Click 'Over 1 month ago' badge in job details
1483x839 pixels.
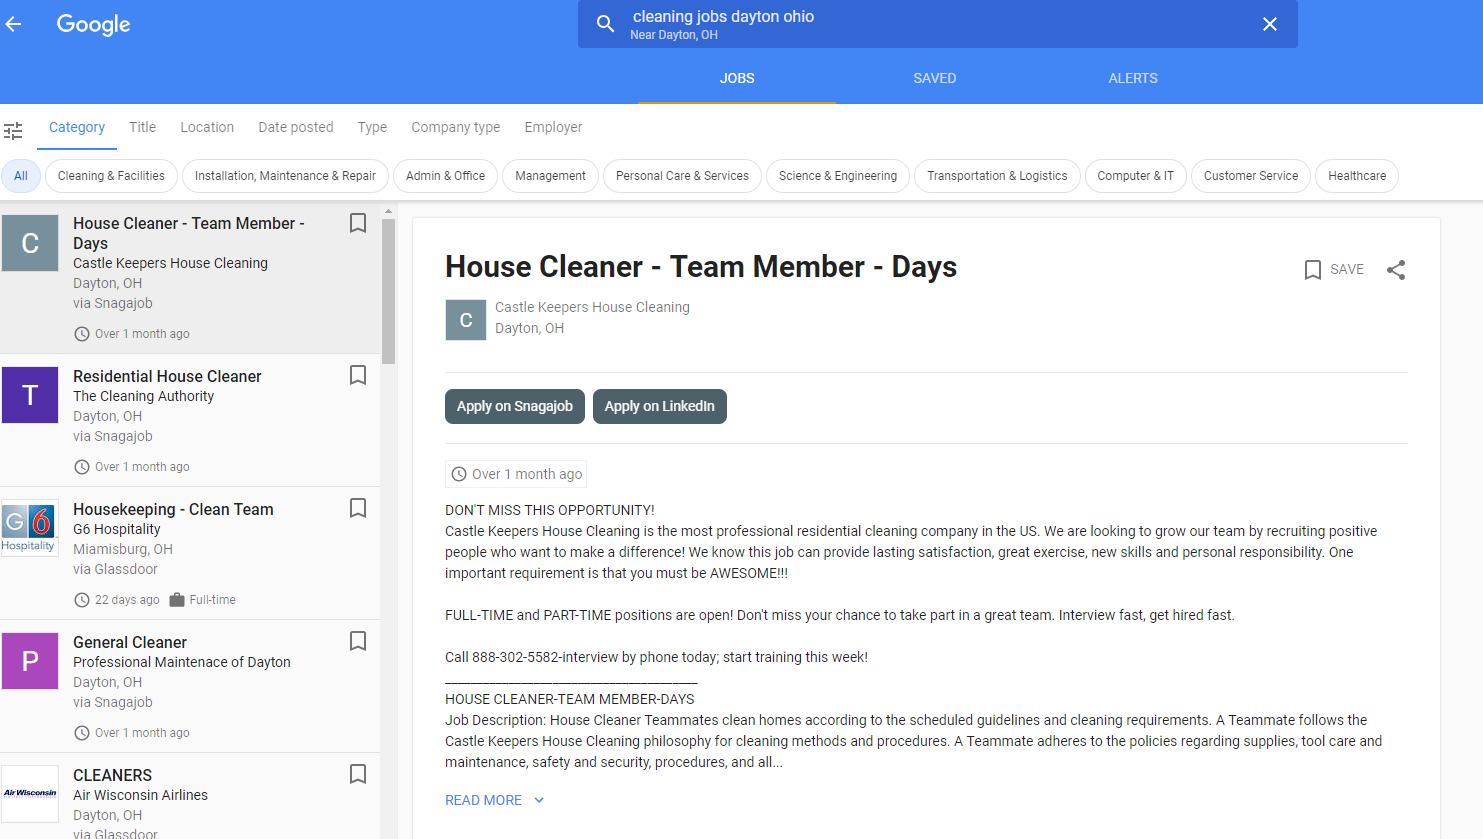[516, 474]
